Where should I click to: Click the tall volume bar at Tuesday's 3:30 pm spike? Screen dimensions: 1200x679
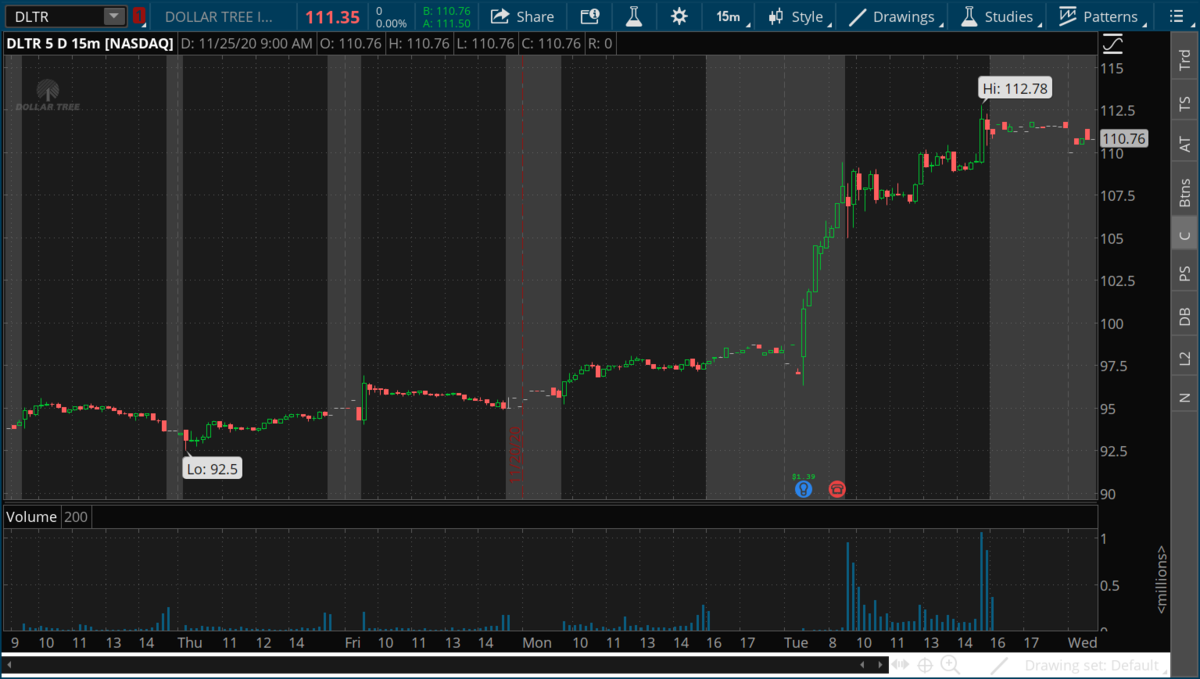pyautogui.click(x=981, y=581)
